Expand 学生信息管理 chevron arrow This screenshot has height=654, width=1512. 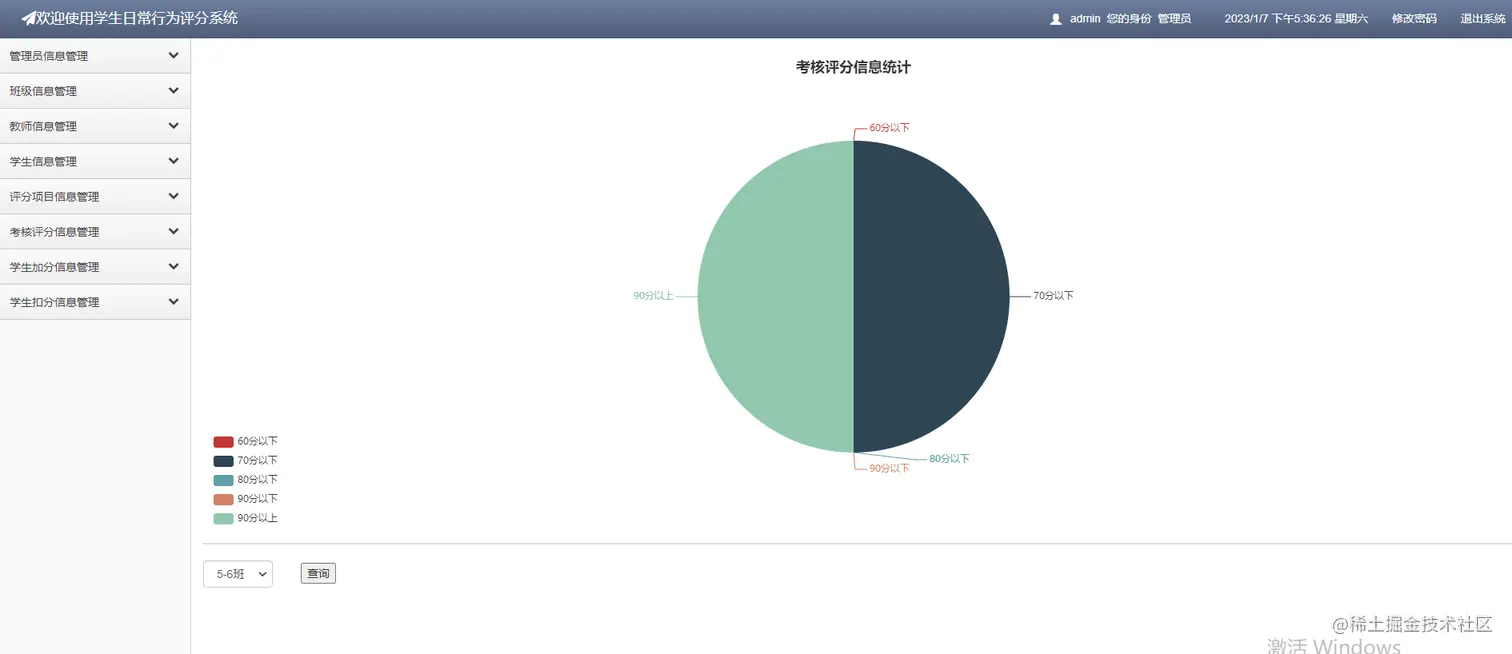(174, 161)
